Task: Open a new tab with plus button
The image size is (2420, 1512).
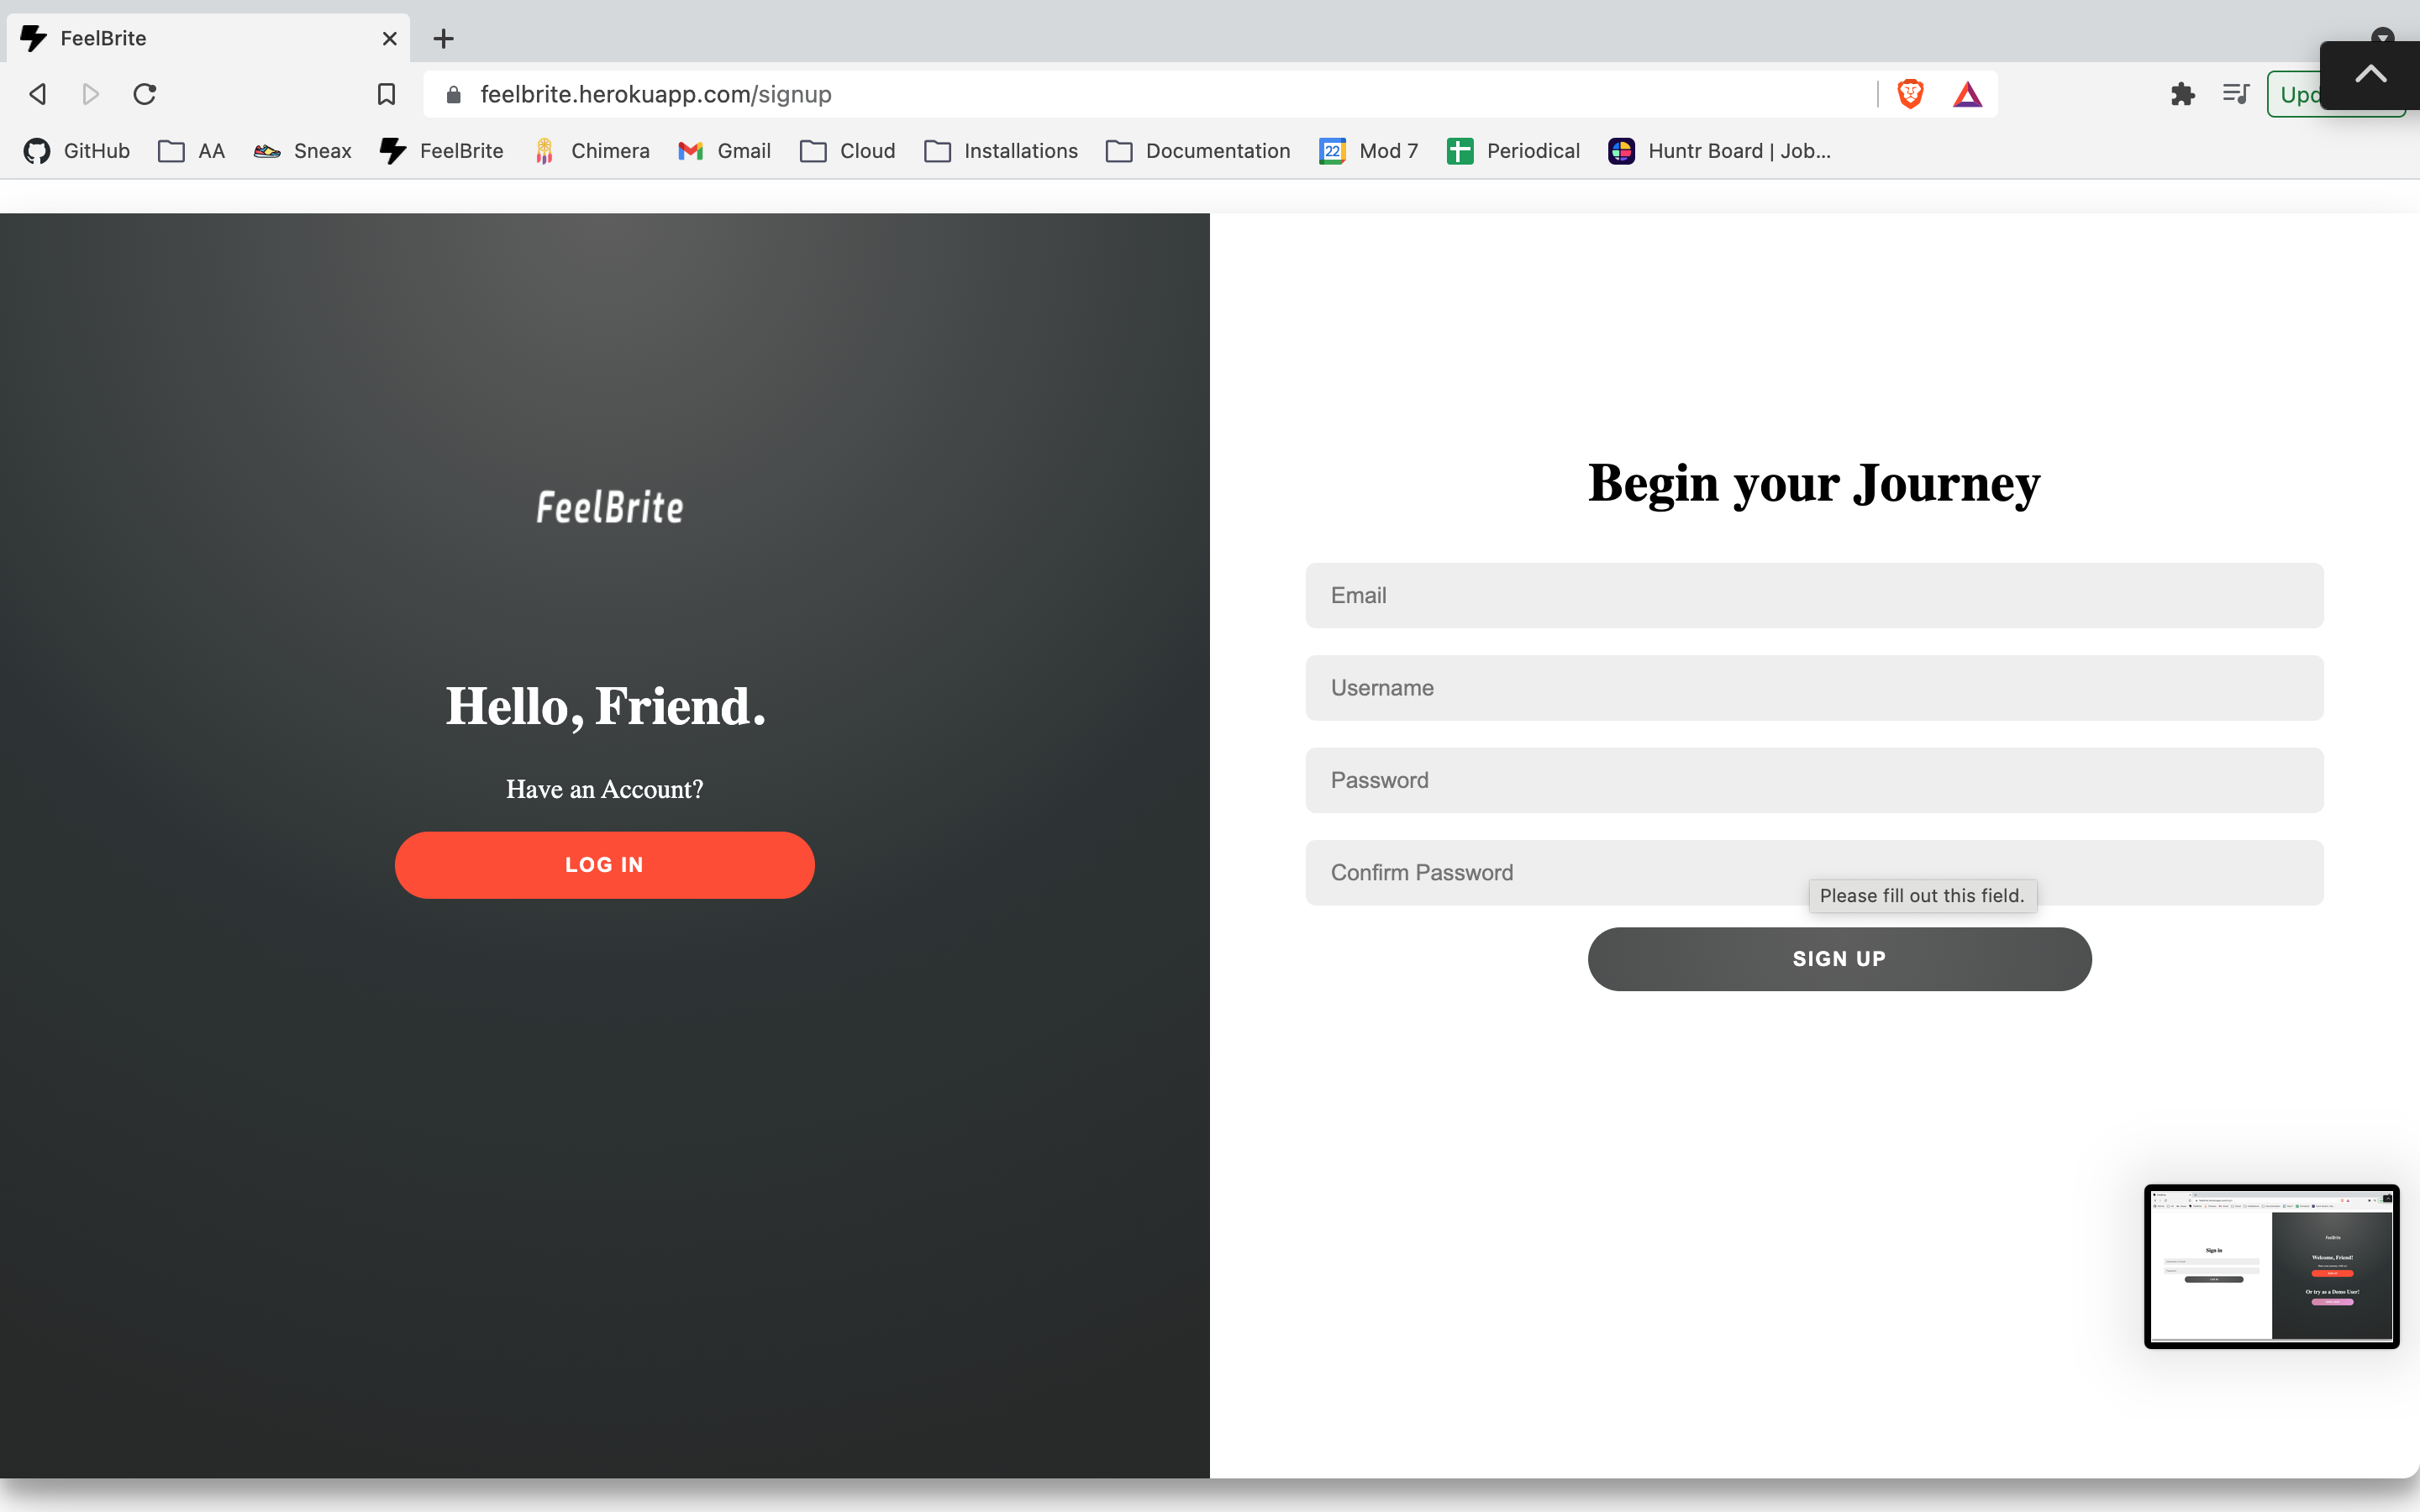Action: tap(443, 38)
